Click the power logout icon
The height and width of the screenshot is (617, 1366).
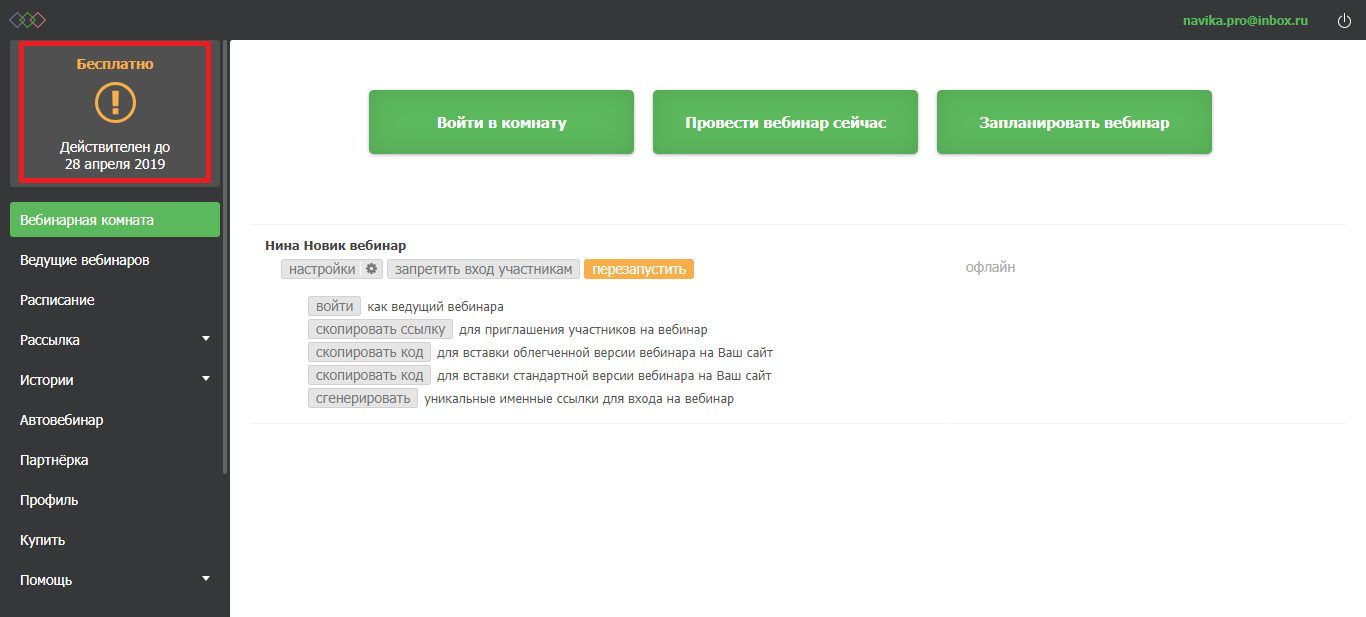click(x=1344, y=20)
